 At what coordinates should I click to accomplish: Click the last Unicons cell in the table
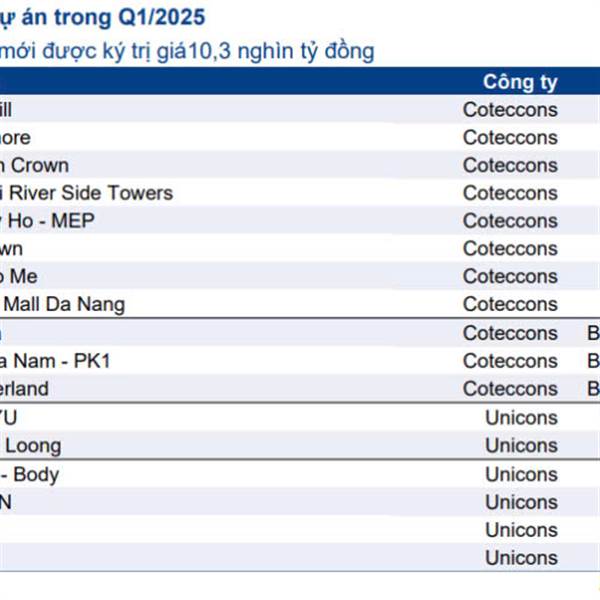pos(521,558)
